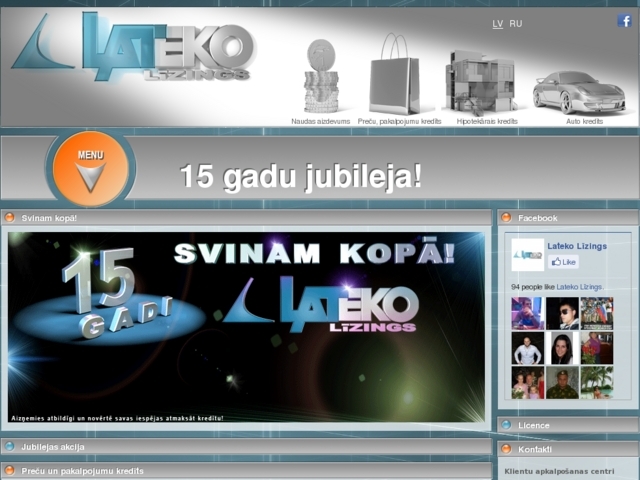Expand the Preču un pakalpojumu kredīts panel
This screenshot has height=480, width=640.
[x=247, y=471]
